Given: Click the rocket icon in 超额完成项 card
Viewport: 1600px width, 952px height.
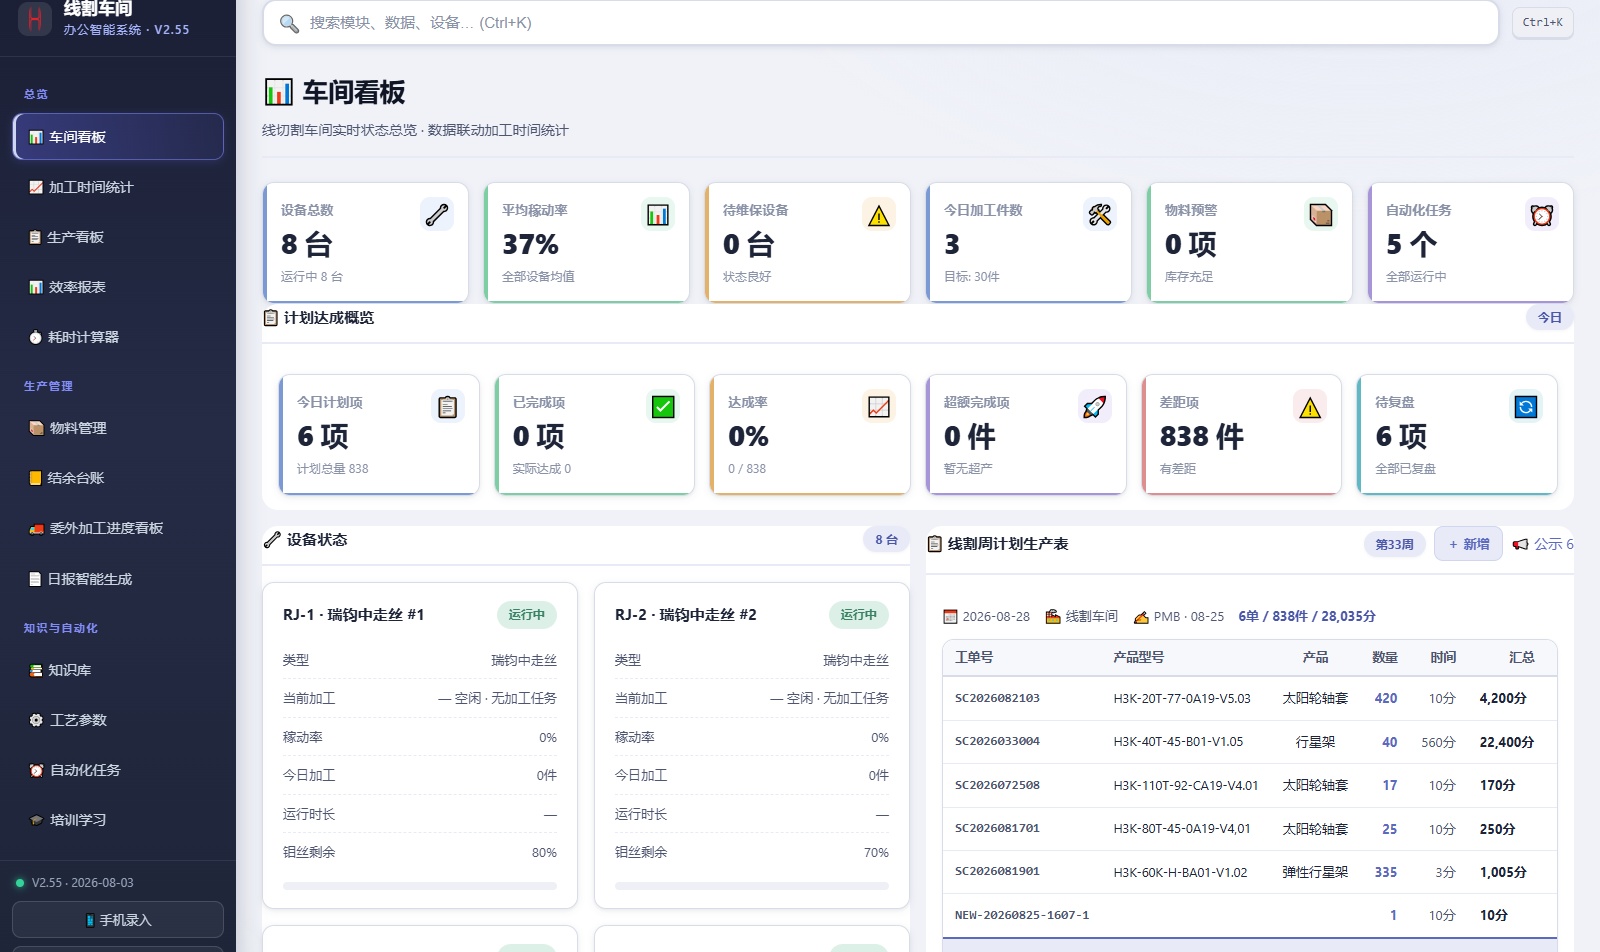Looking at the screenshot, I should (1095, 406).
